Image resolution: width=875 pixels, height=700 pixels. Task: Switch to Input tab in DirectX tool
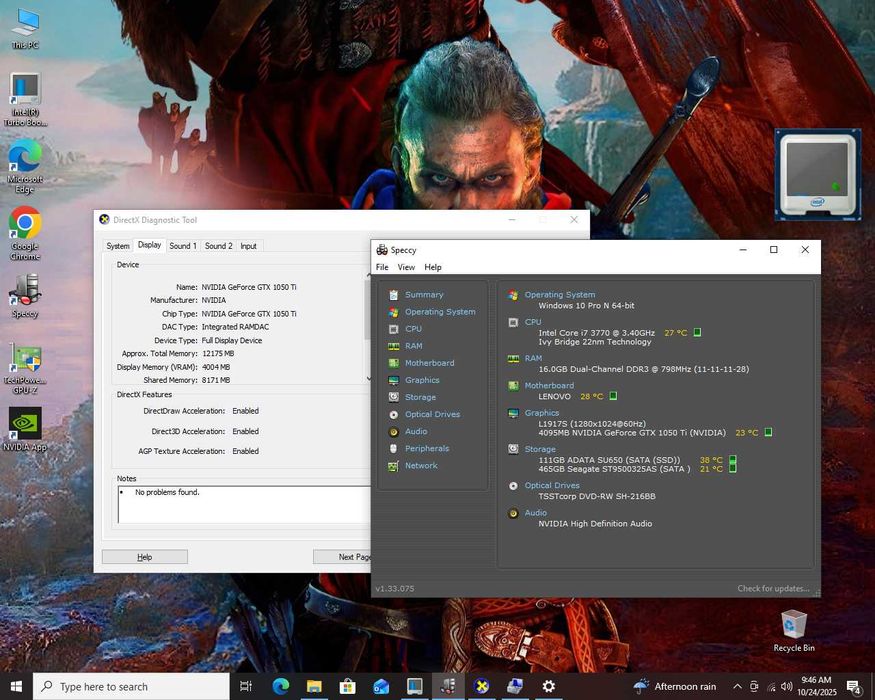click(248, 246)
